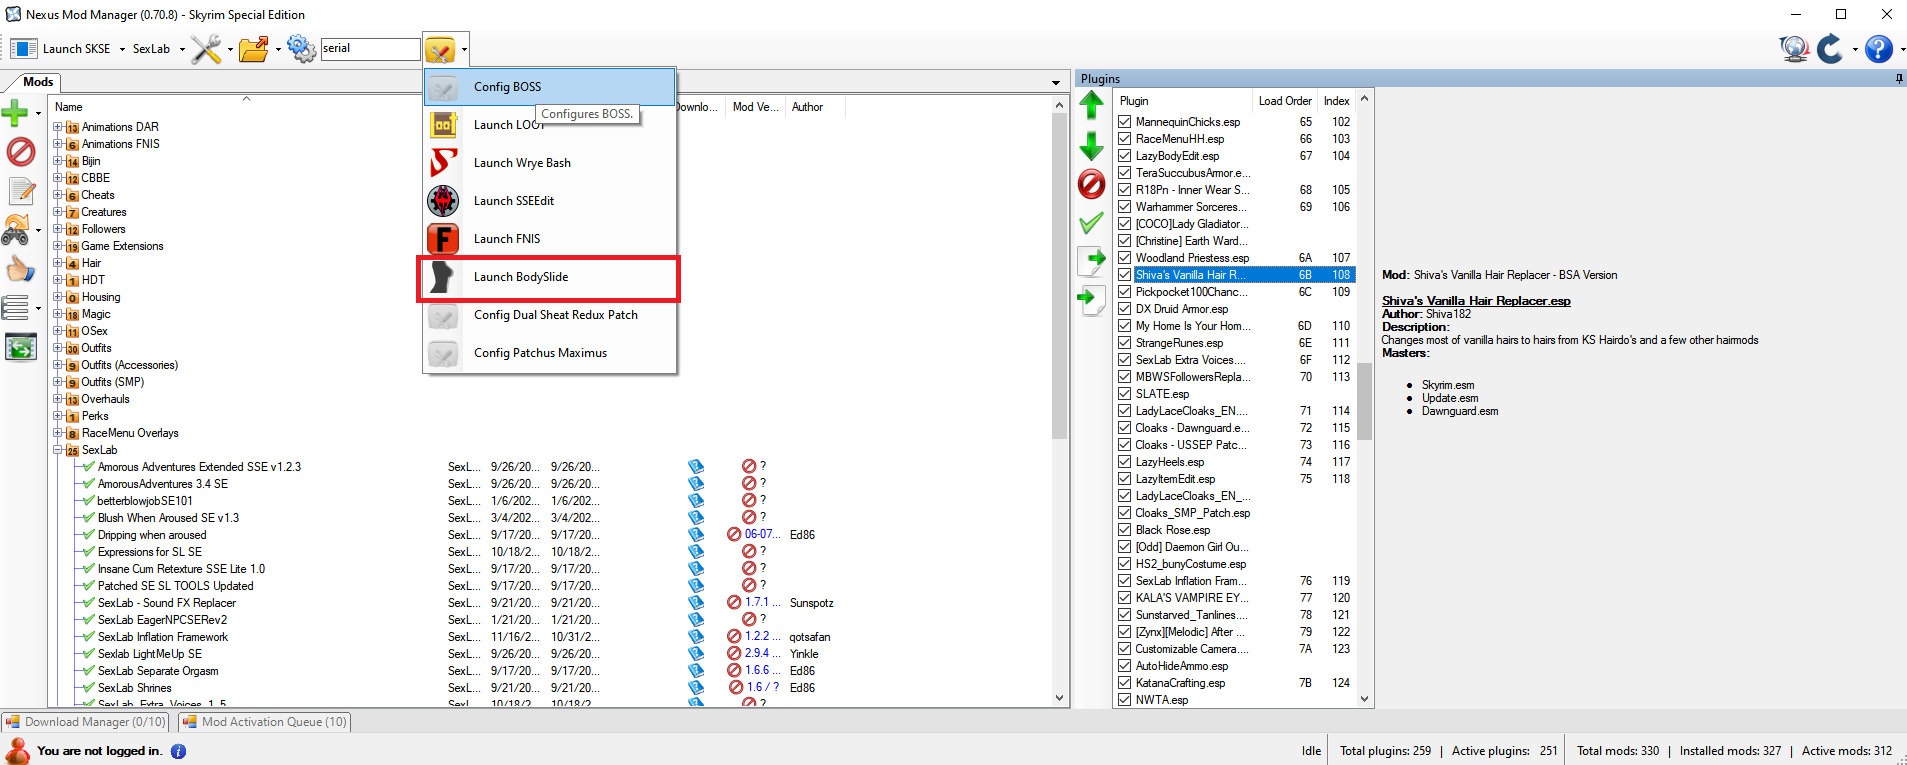Viewport: 1907px width, 765px height.
Task: Toggle Shiva's Vanilla Hair plugin checkbox
Action: tap(1125, 275)
